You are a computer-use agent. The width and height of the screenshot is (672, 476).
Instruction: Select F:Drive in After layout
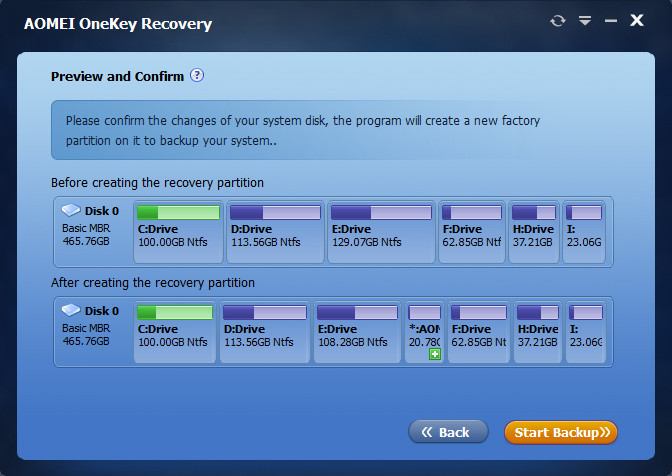pyautogui.click(x=479, y=332)
